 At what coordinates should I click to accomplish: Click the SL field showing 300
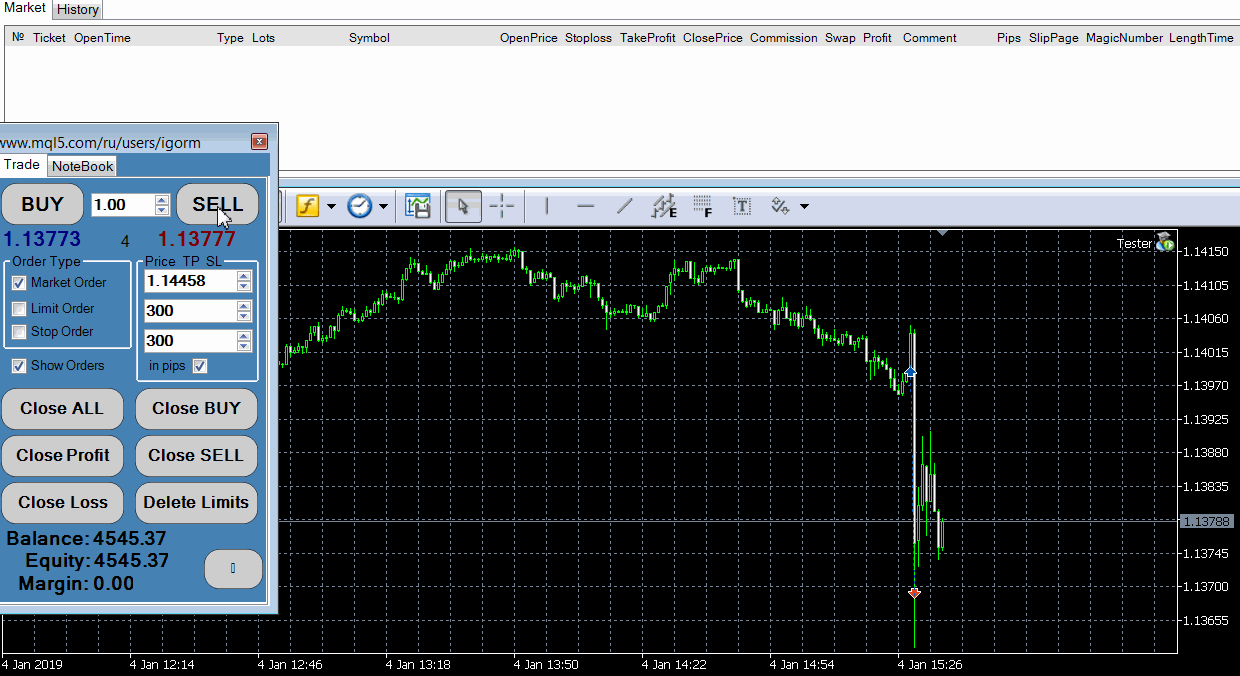190,341
